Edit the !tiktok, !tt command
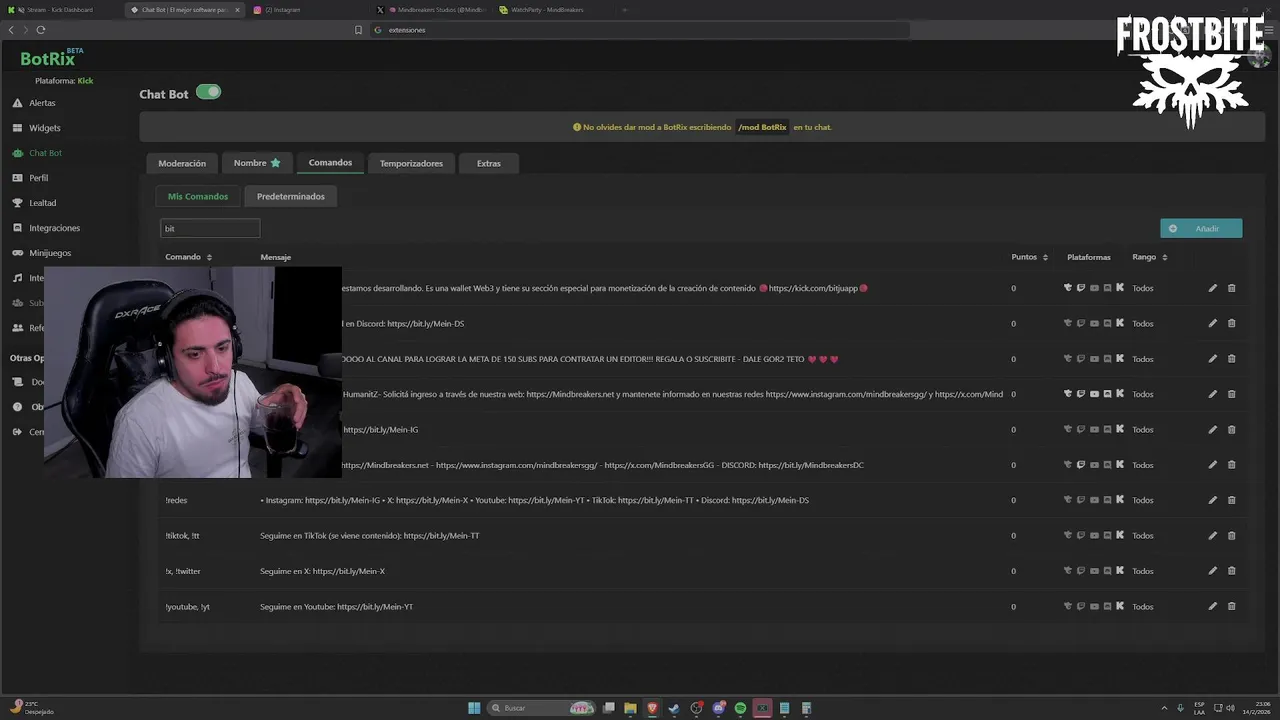 [x=1212, y=535]
